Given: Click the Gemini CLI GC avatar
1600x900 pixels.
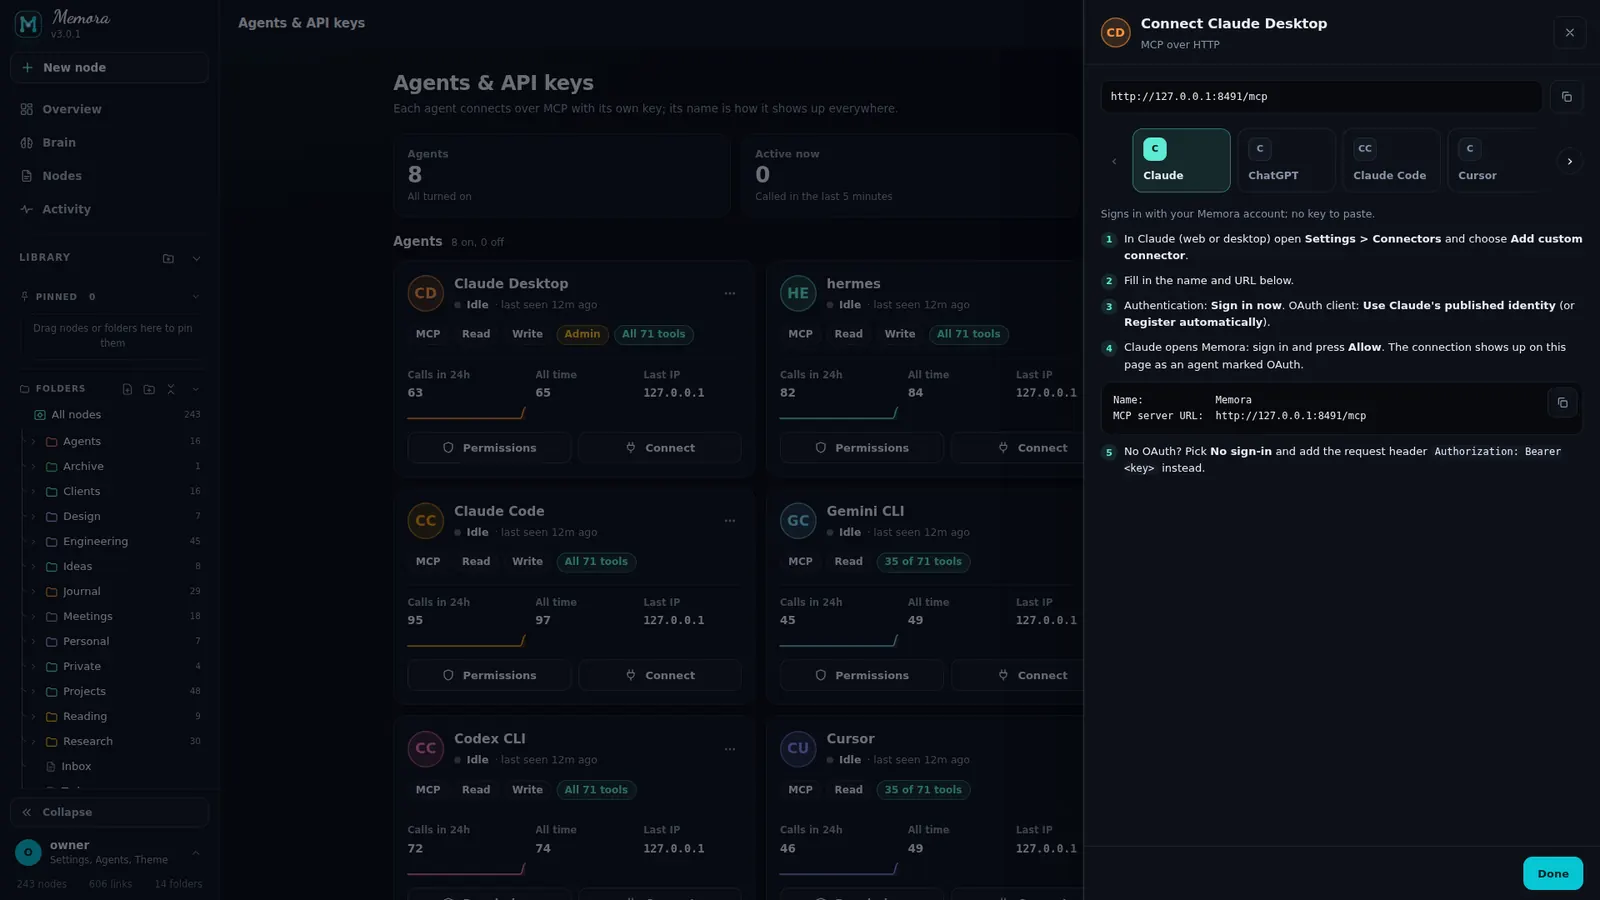Looking at the screenshot, I should coord(798,520).
